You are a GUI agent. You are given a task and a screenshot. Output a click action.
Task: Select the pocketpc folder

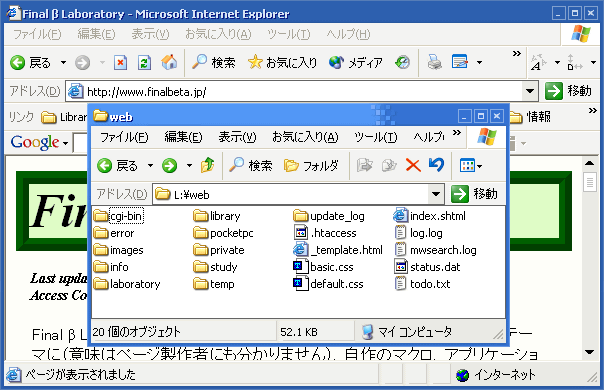(223, 233)
